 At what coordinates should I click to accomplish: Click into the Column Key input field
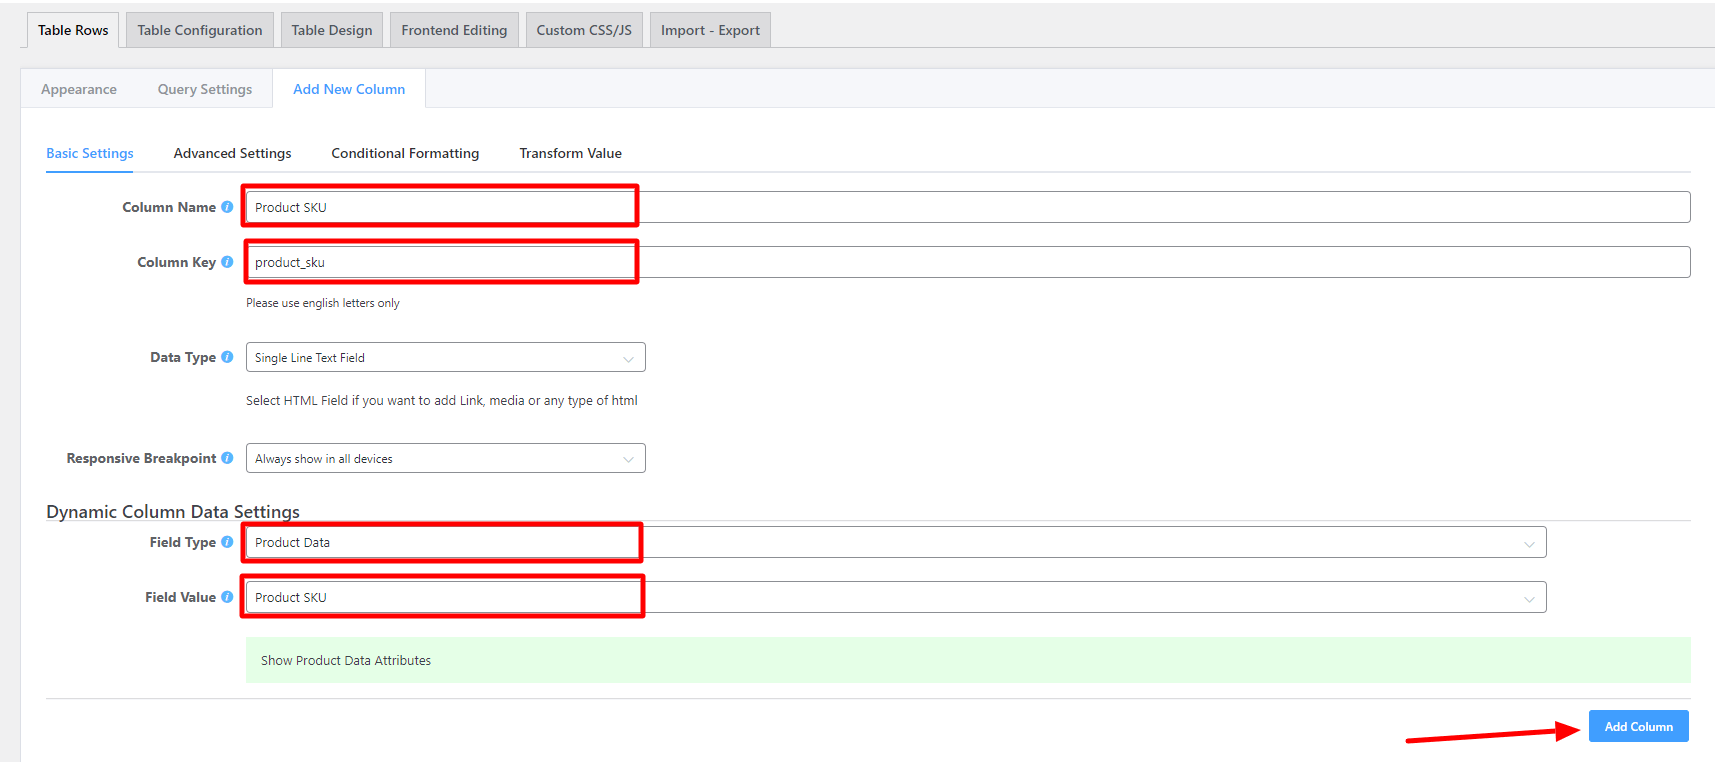[x=968, y=262]
